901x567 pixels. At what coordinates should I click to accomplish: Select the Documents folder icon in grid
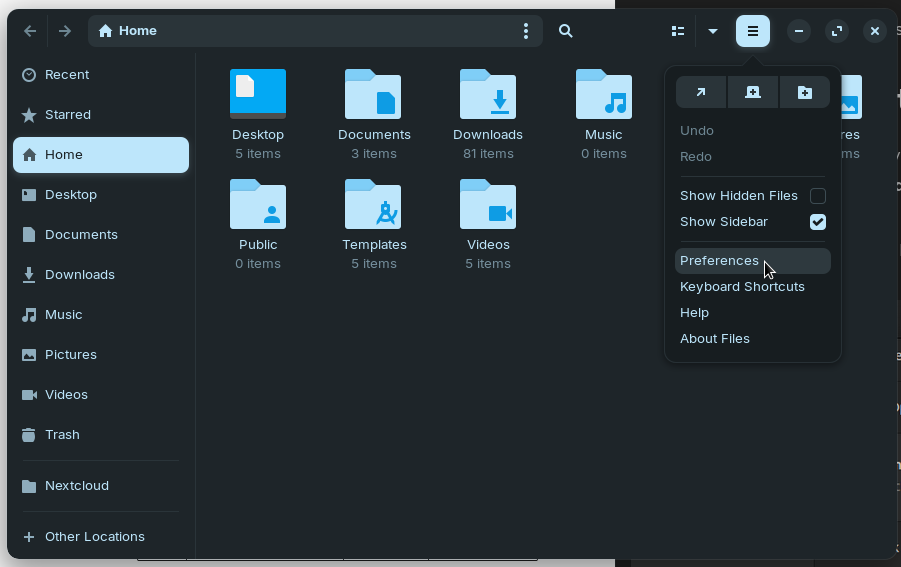[x=373, y=94]
